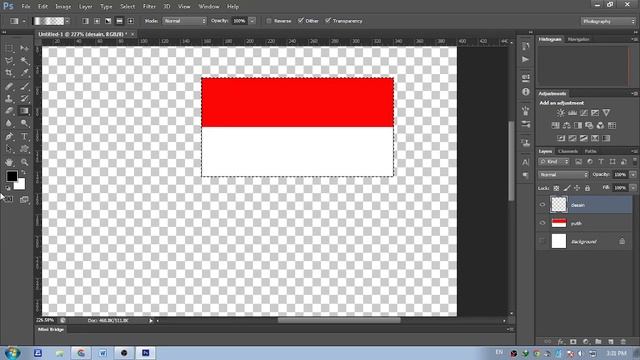Select the Magic Wand tool
The image size is (640, 360).
24,61
